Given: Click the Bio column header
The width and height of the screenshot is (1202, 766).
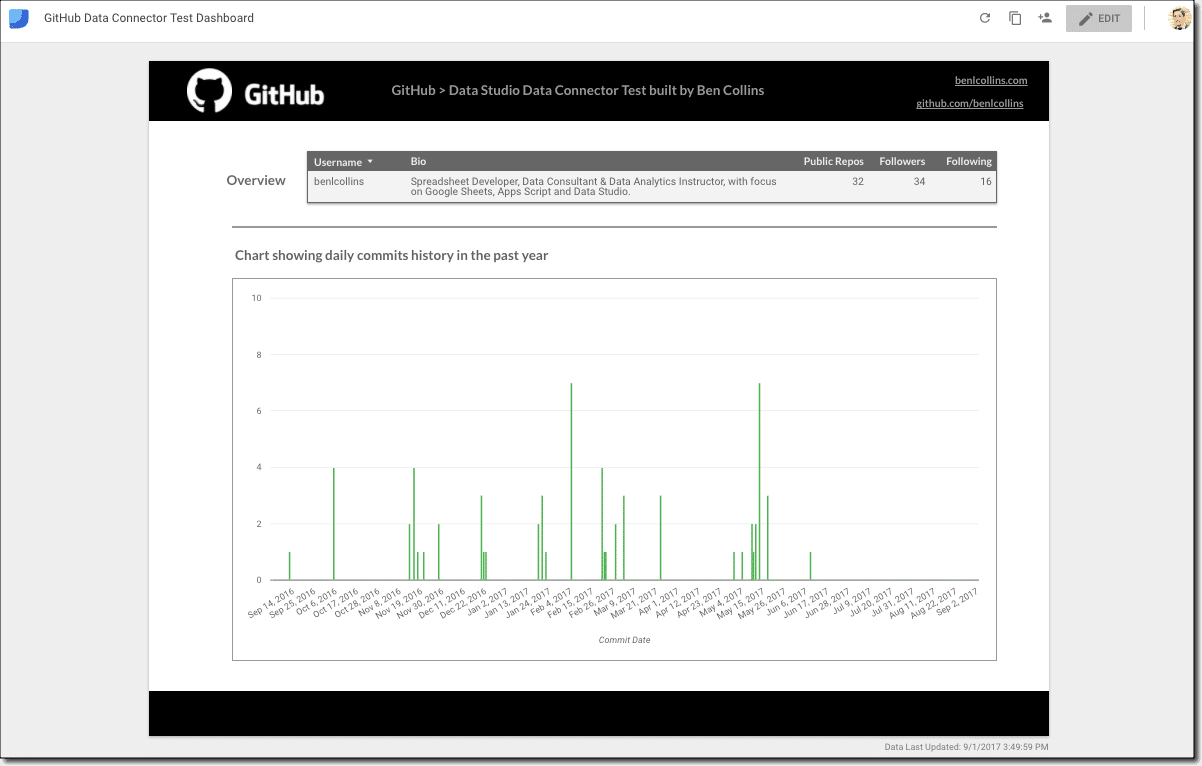Looking at the screenshot, I should [418, 161].
